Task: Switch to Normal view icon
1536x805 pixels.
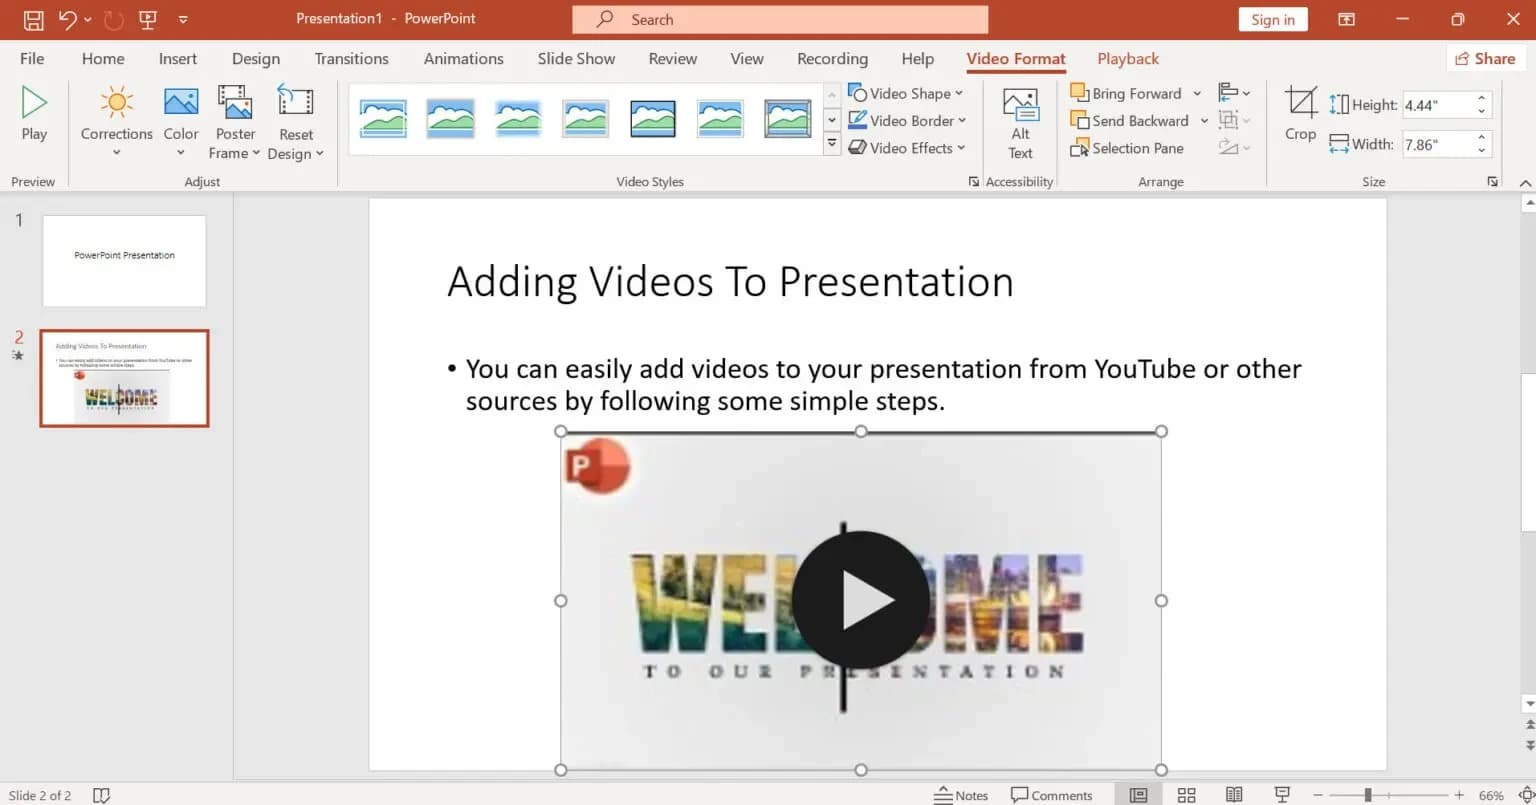Action: [x=1138, y=795]
